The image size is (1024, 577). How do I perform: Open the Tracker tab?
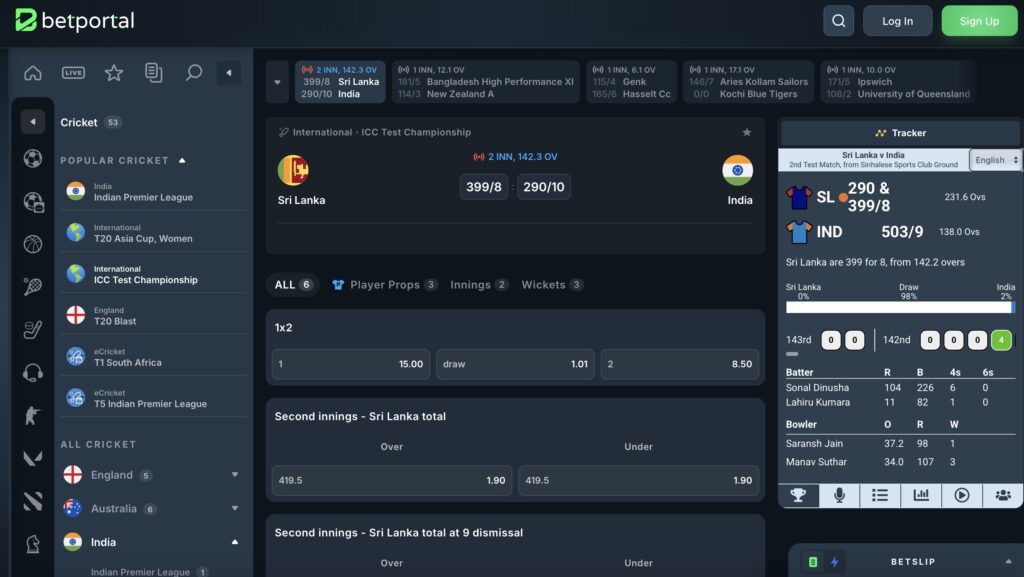900,133
